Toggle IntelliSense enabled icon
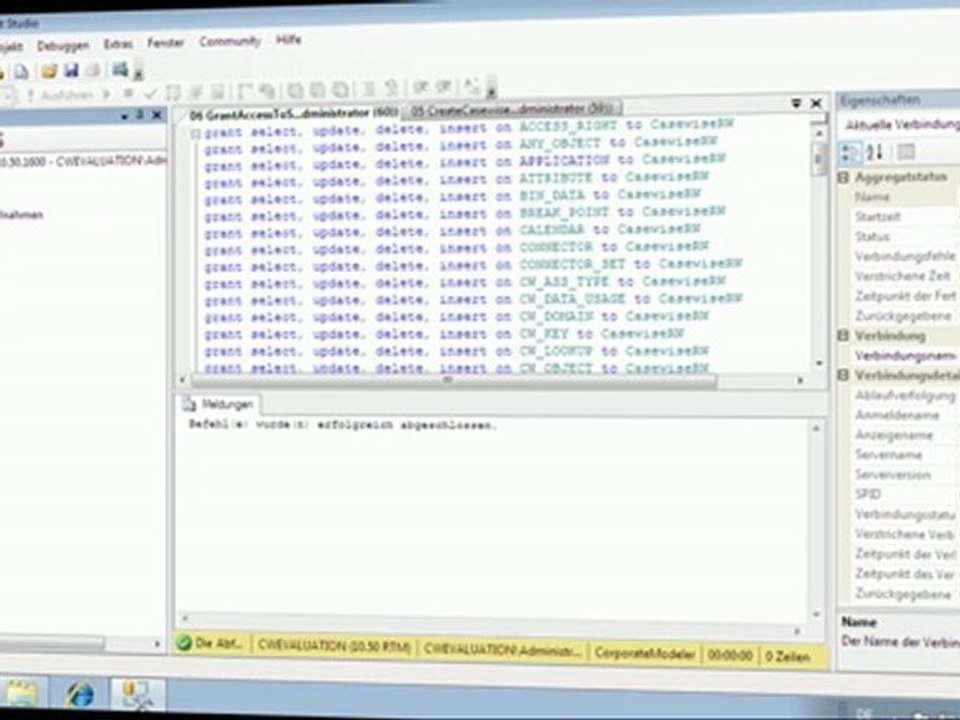This screenshot has width=960, height=720. (217, 92)
